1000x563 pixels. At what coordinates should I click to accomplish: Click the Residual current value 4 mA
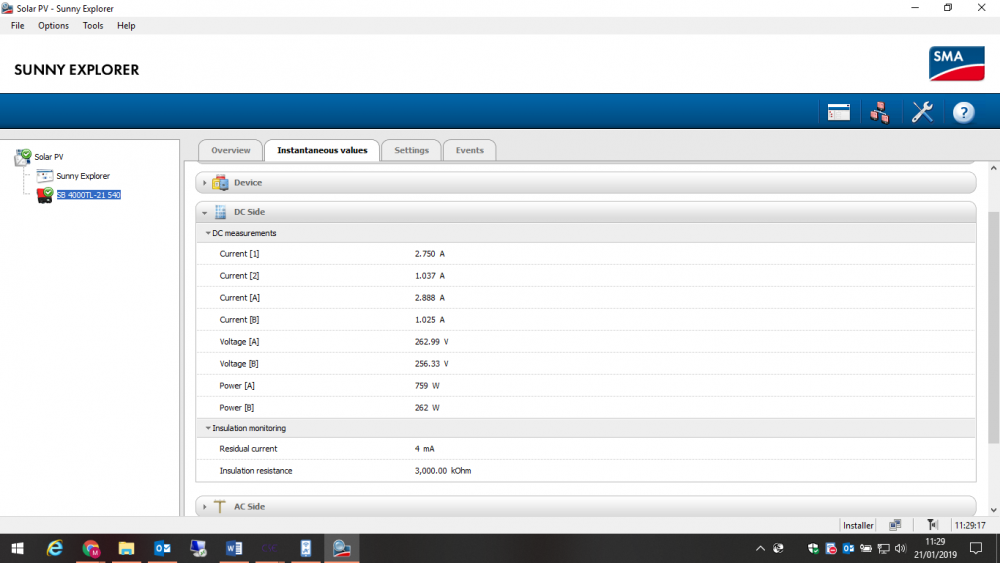[424, 449]
